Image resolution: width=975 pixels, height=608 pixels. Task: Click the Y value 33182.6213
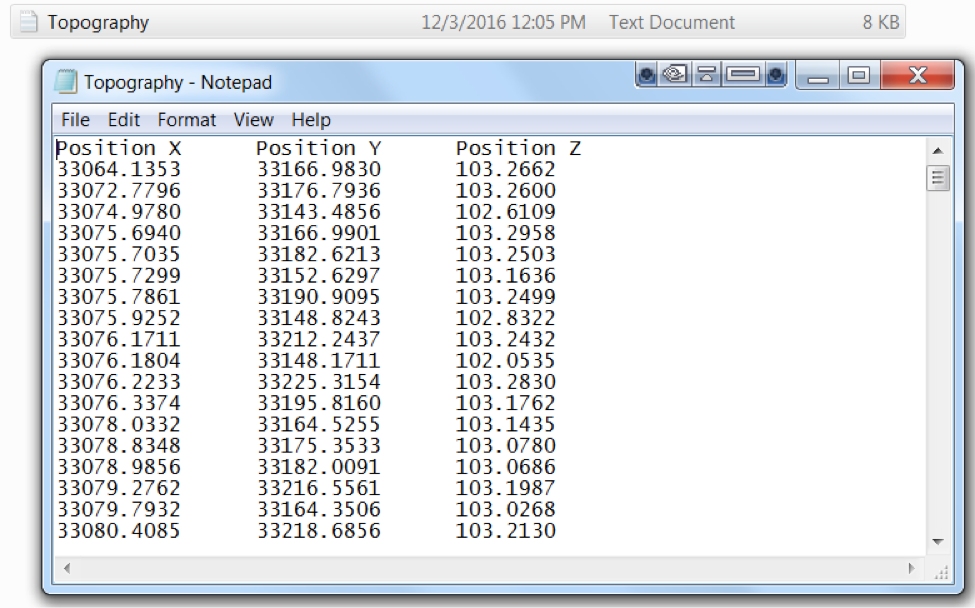pos(319,254)
